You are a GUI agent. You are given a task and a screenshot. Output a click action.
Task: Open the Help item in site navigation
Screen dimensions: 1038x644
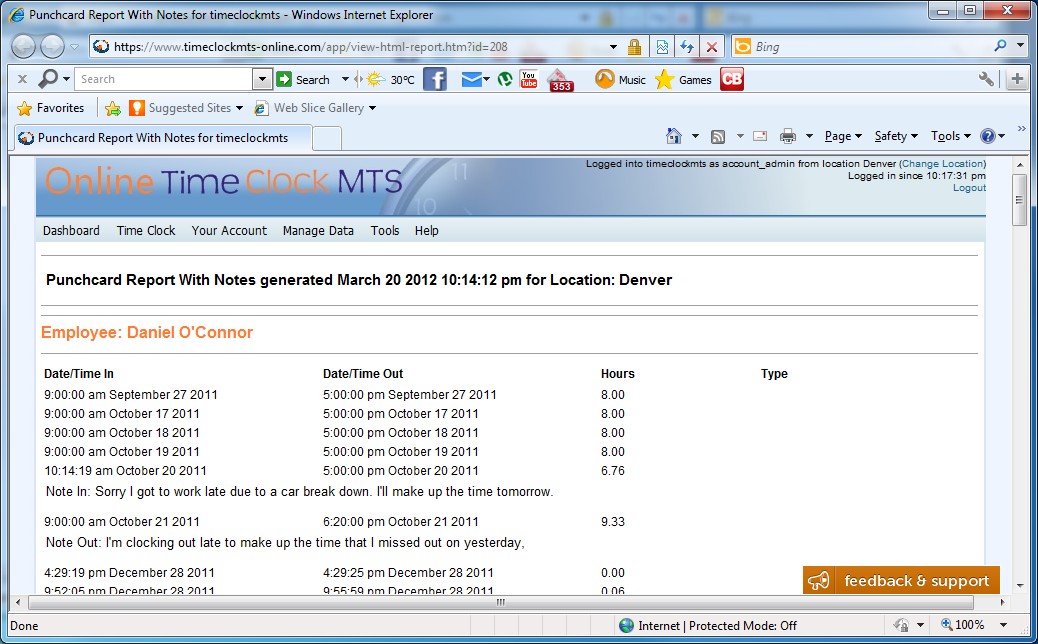pyautogui.click(x=426, y=231)
